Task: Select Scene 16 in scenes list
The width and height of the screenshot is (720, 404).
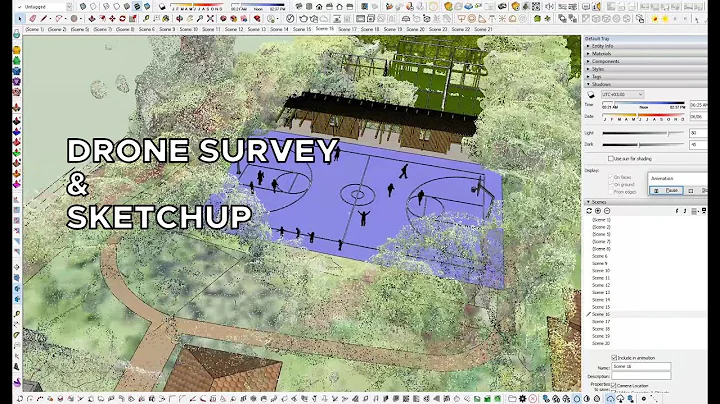Action: 601,314
